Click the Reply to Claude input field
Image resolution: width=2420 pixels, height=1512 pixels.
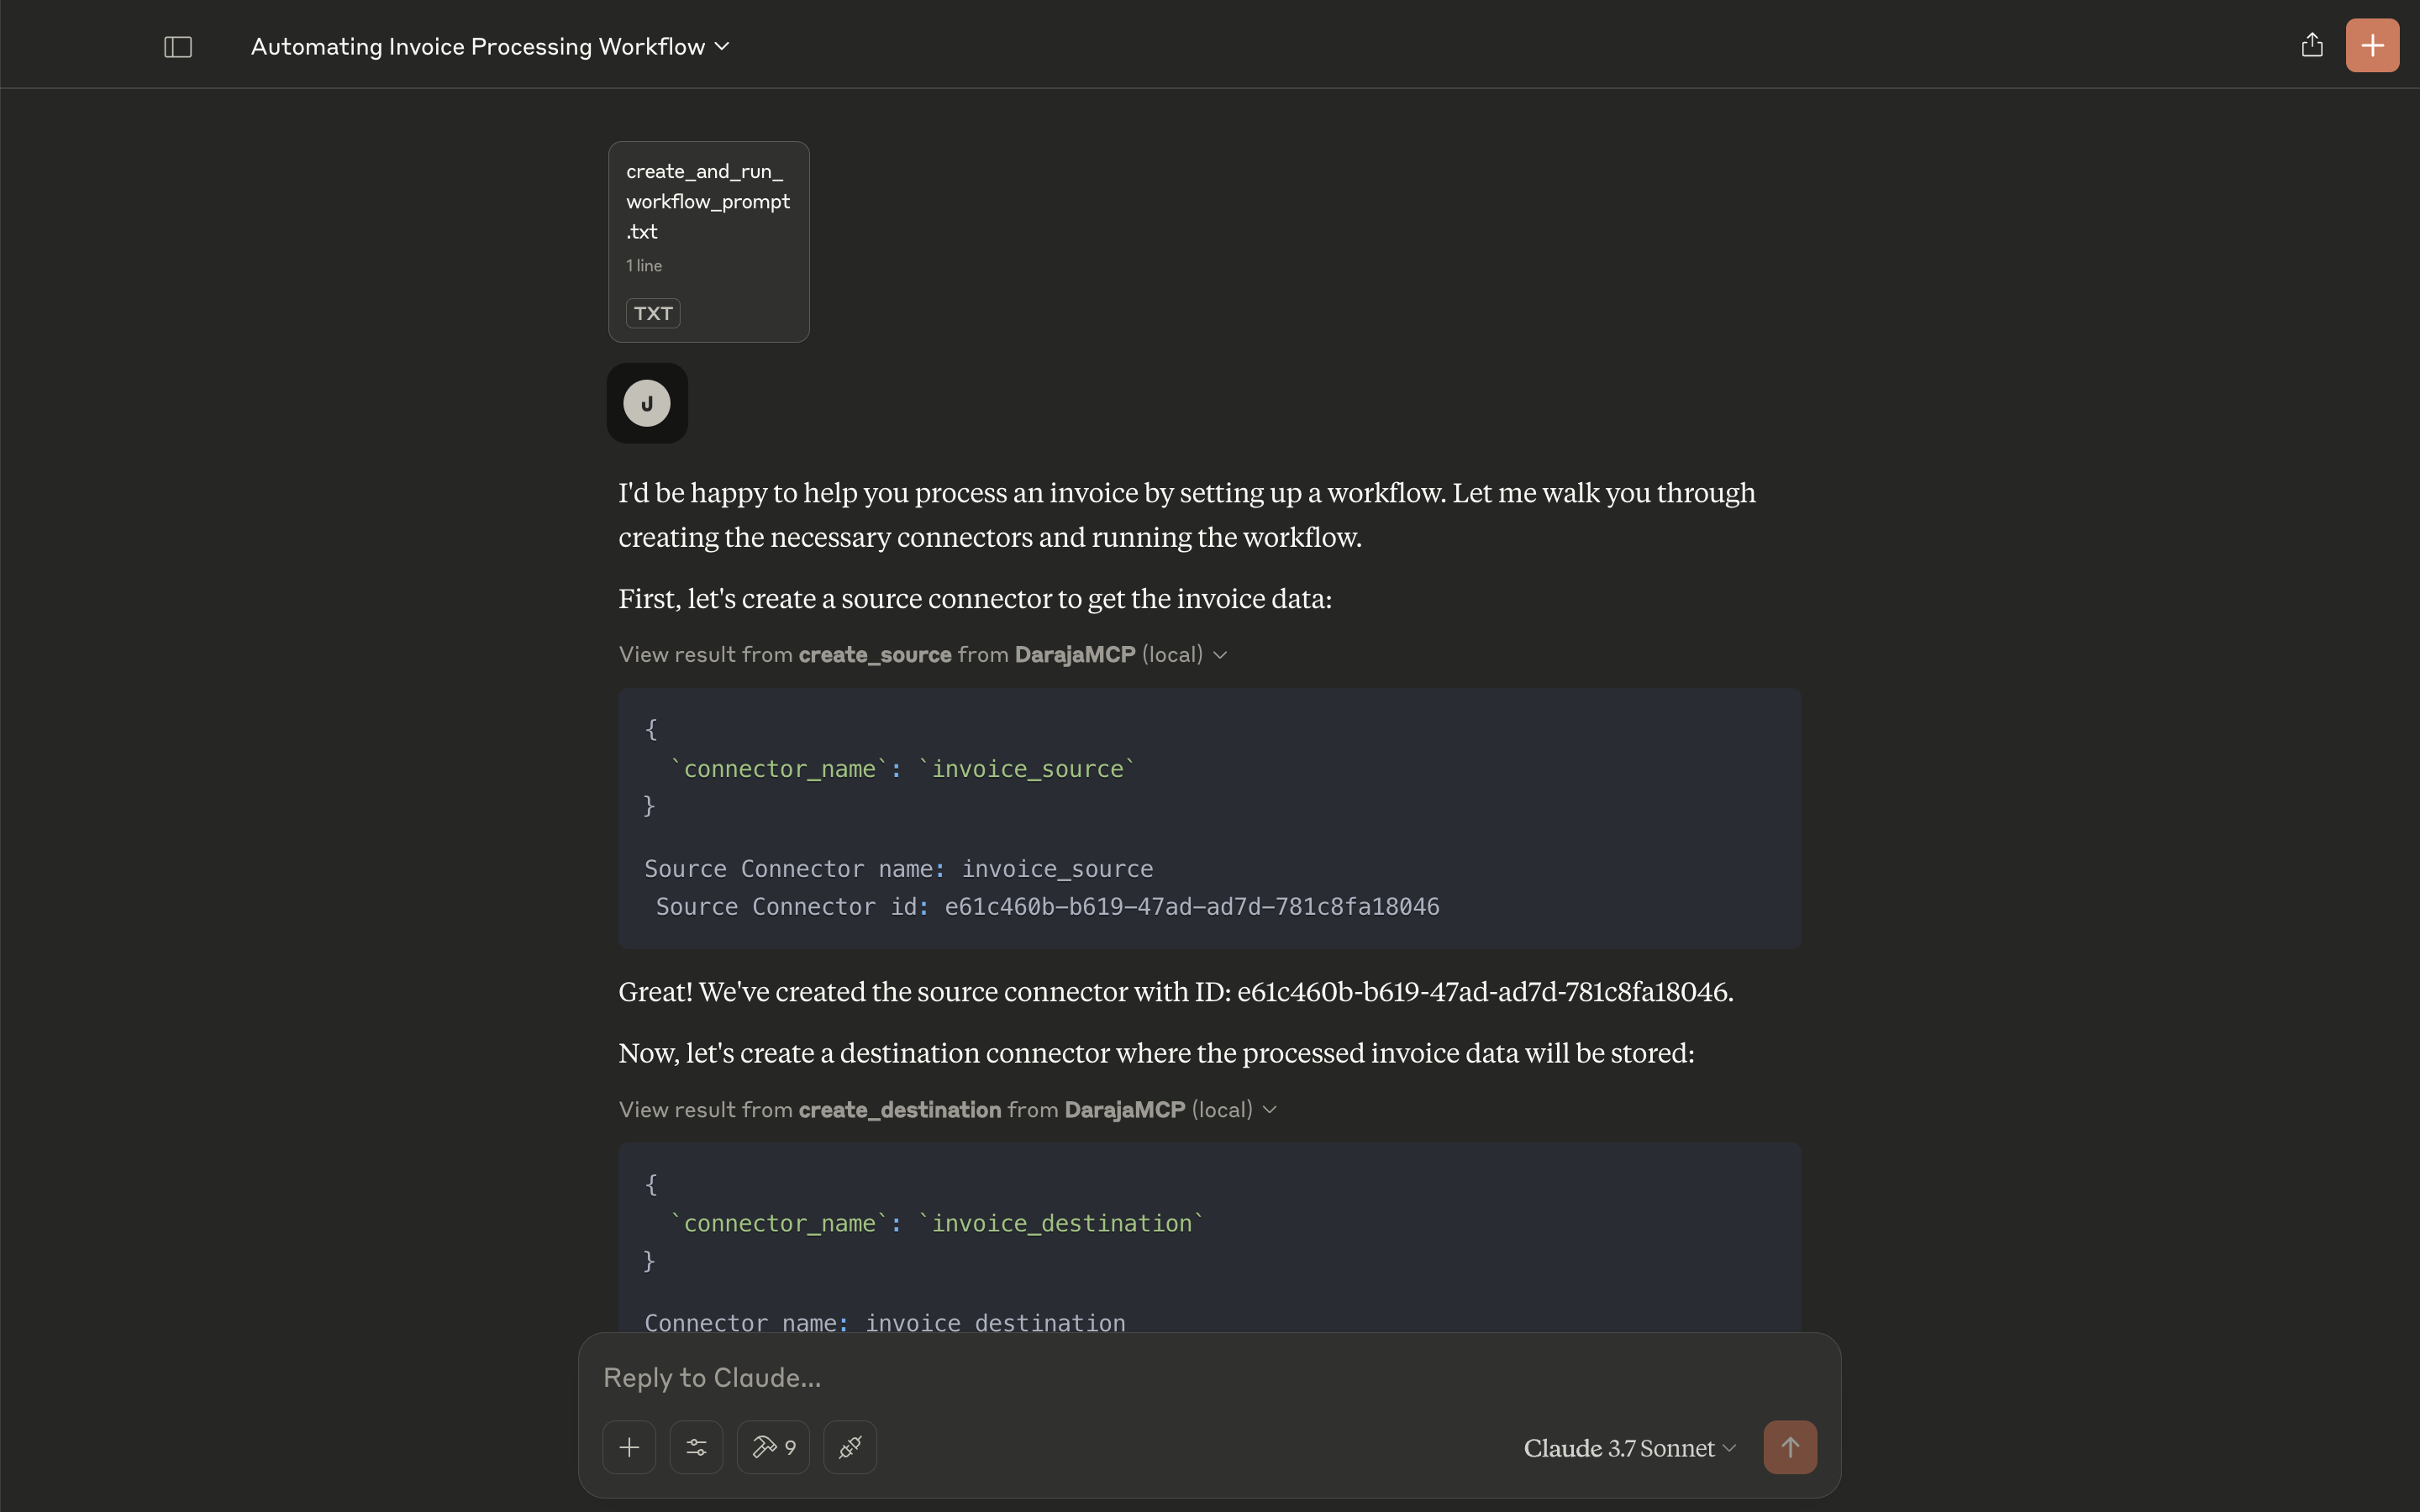tap(1150, 1378)
